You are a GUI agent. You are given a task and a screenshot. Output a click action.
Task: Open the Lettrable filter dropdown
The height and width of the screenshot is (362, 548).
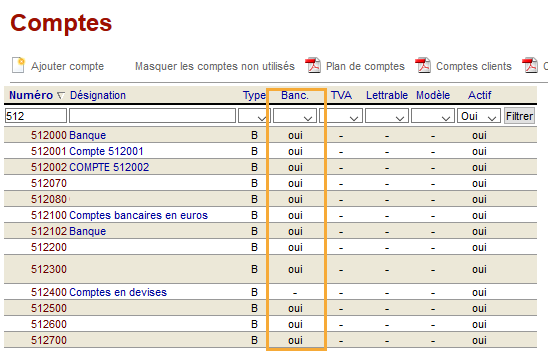pyautogui.click(x=387, y=116)
